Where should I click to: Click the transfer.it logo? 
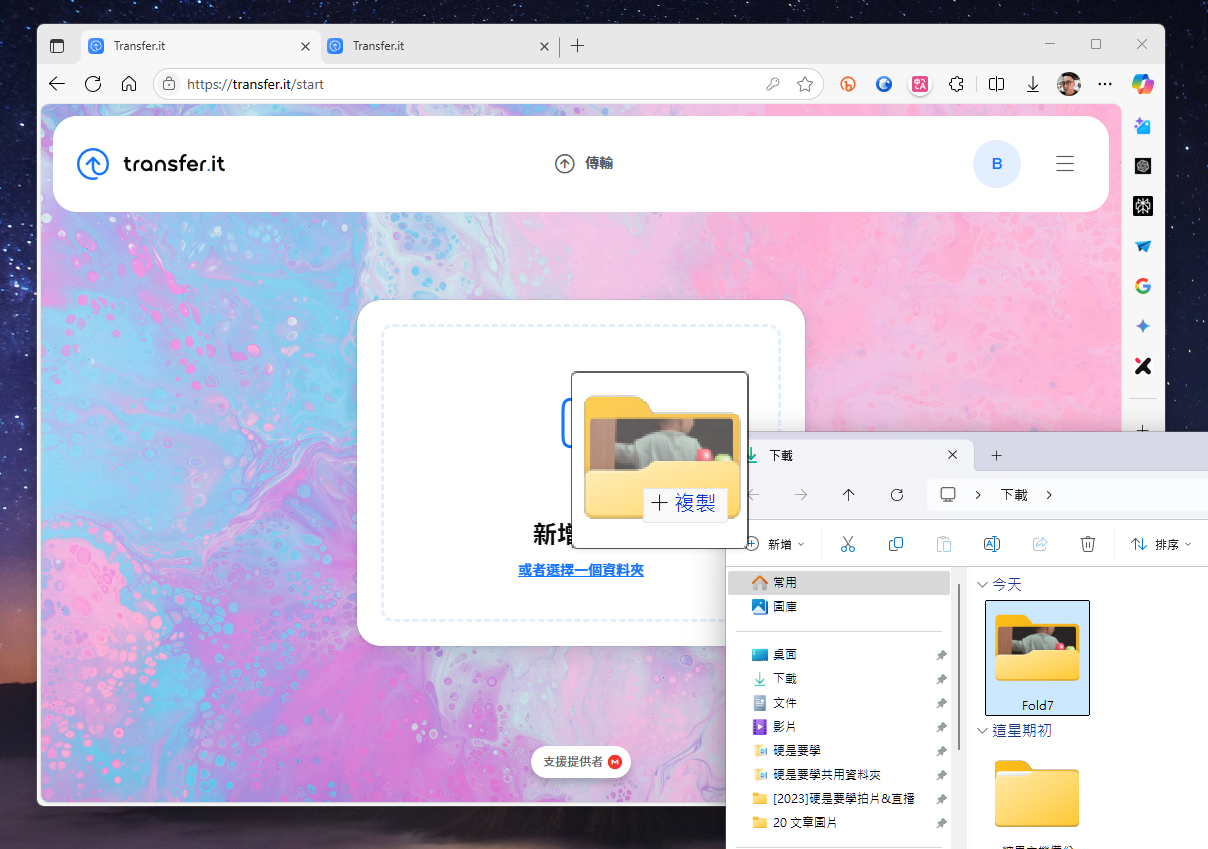[x=151, y=163]
